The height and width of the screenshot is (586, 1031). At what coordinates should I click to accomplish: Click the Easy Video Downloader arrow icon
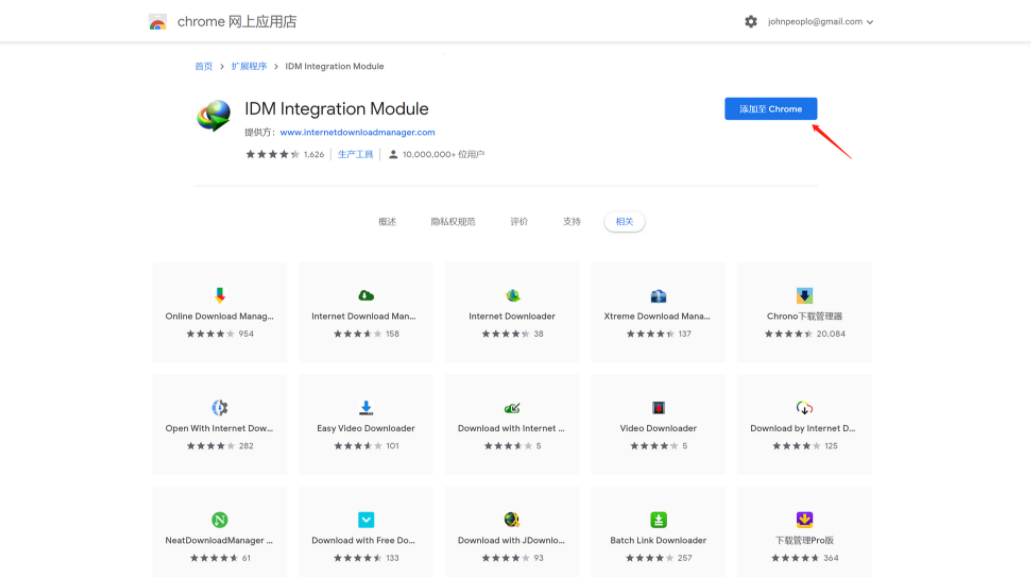[x=366, y=408]
